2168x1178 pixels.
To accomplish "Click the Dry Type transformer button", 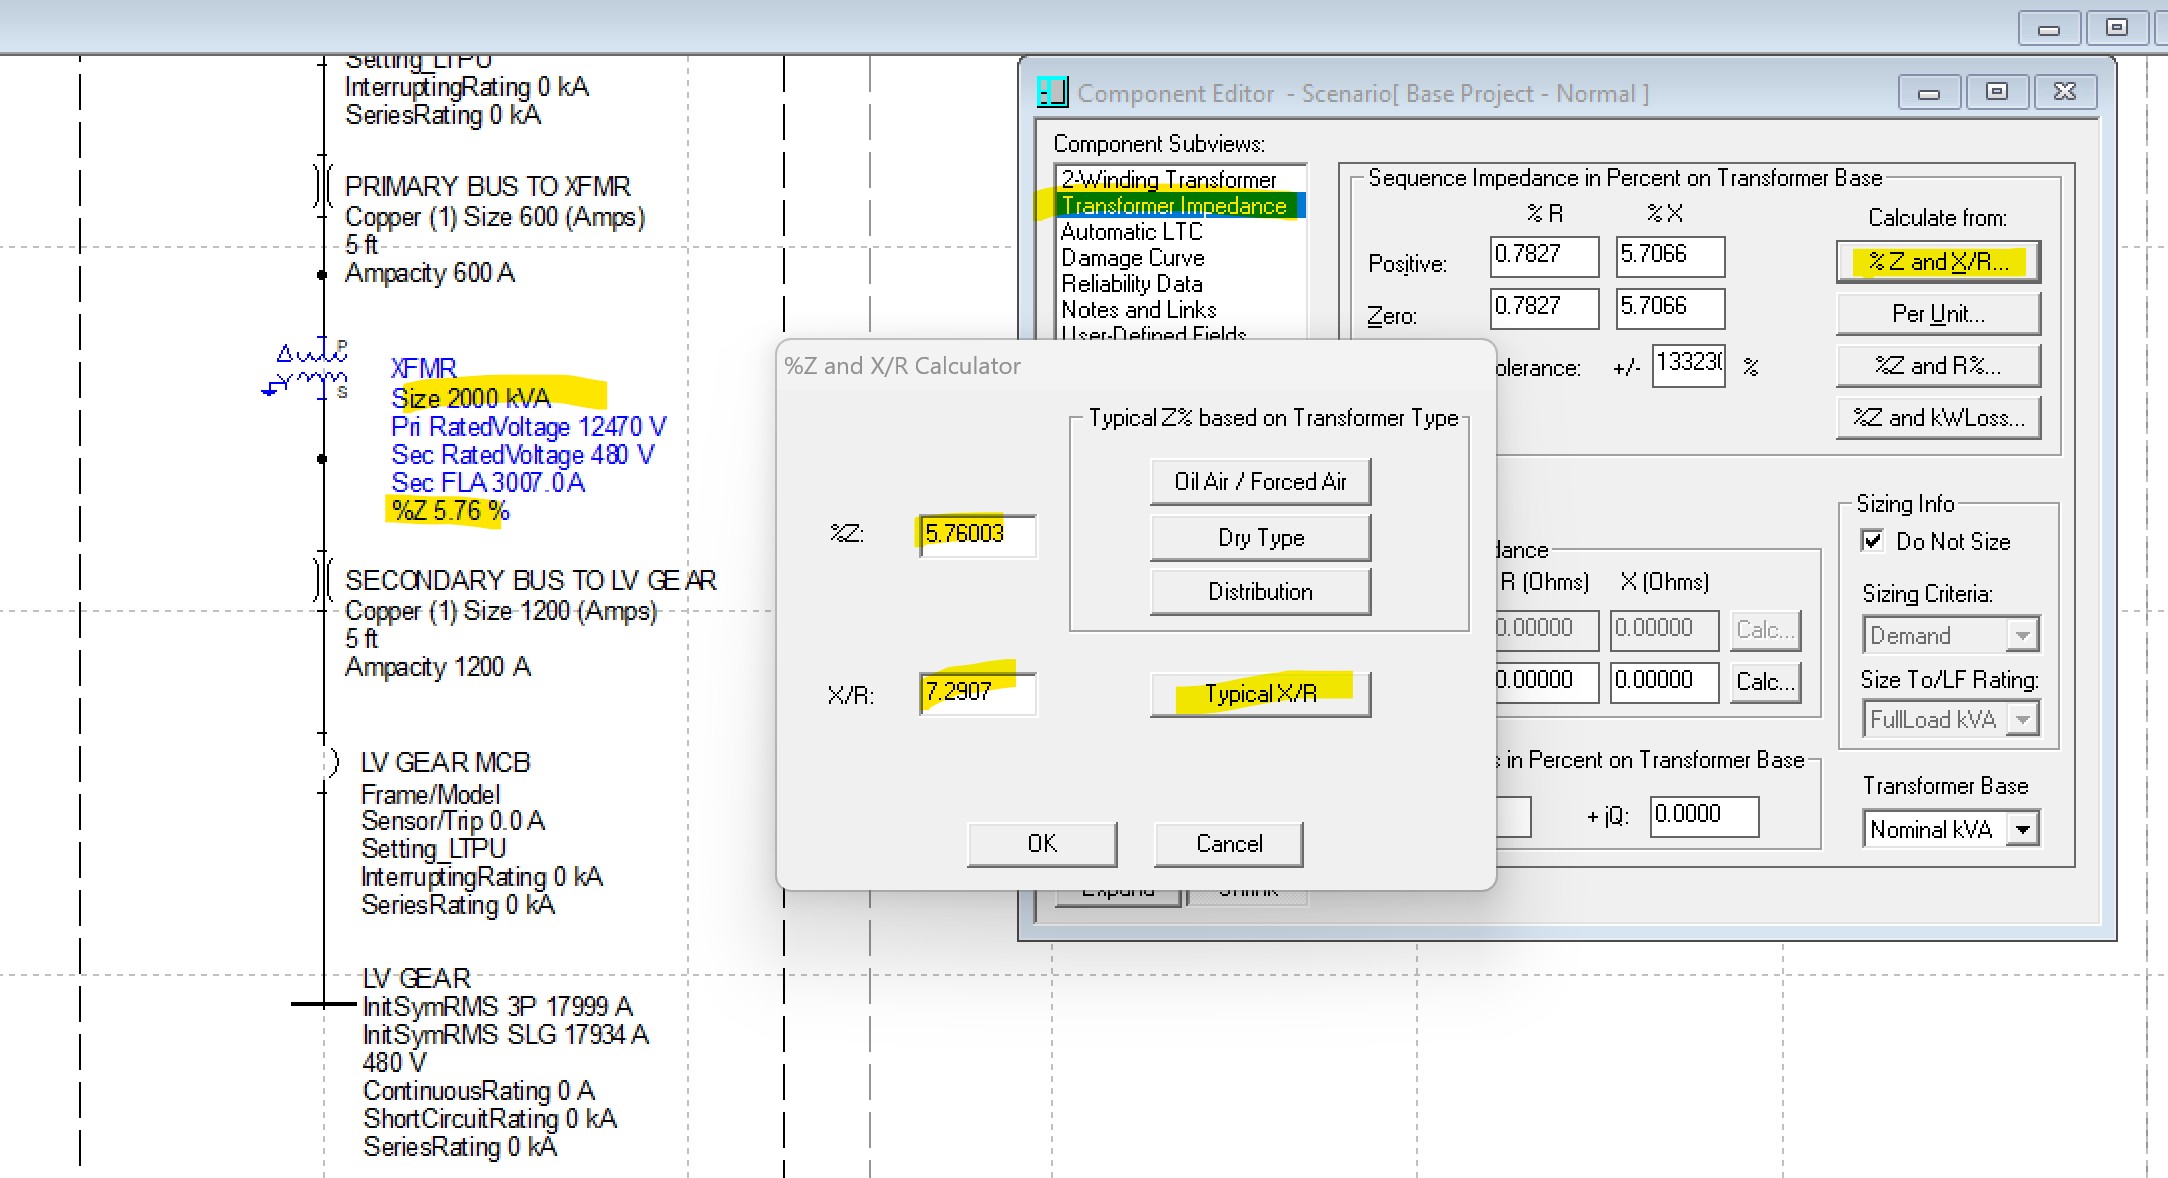I will [1260, 538].
